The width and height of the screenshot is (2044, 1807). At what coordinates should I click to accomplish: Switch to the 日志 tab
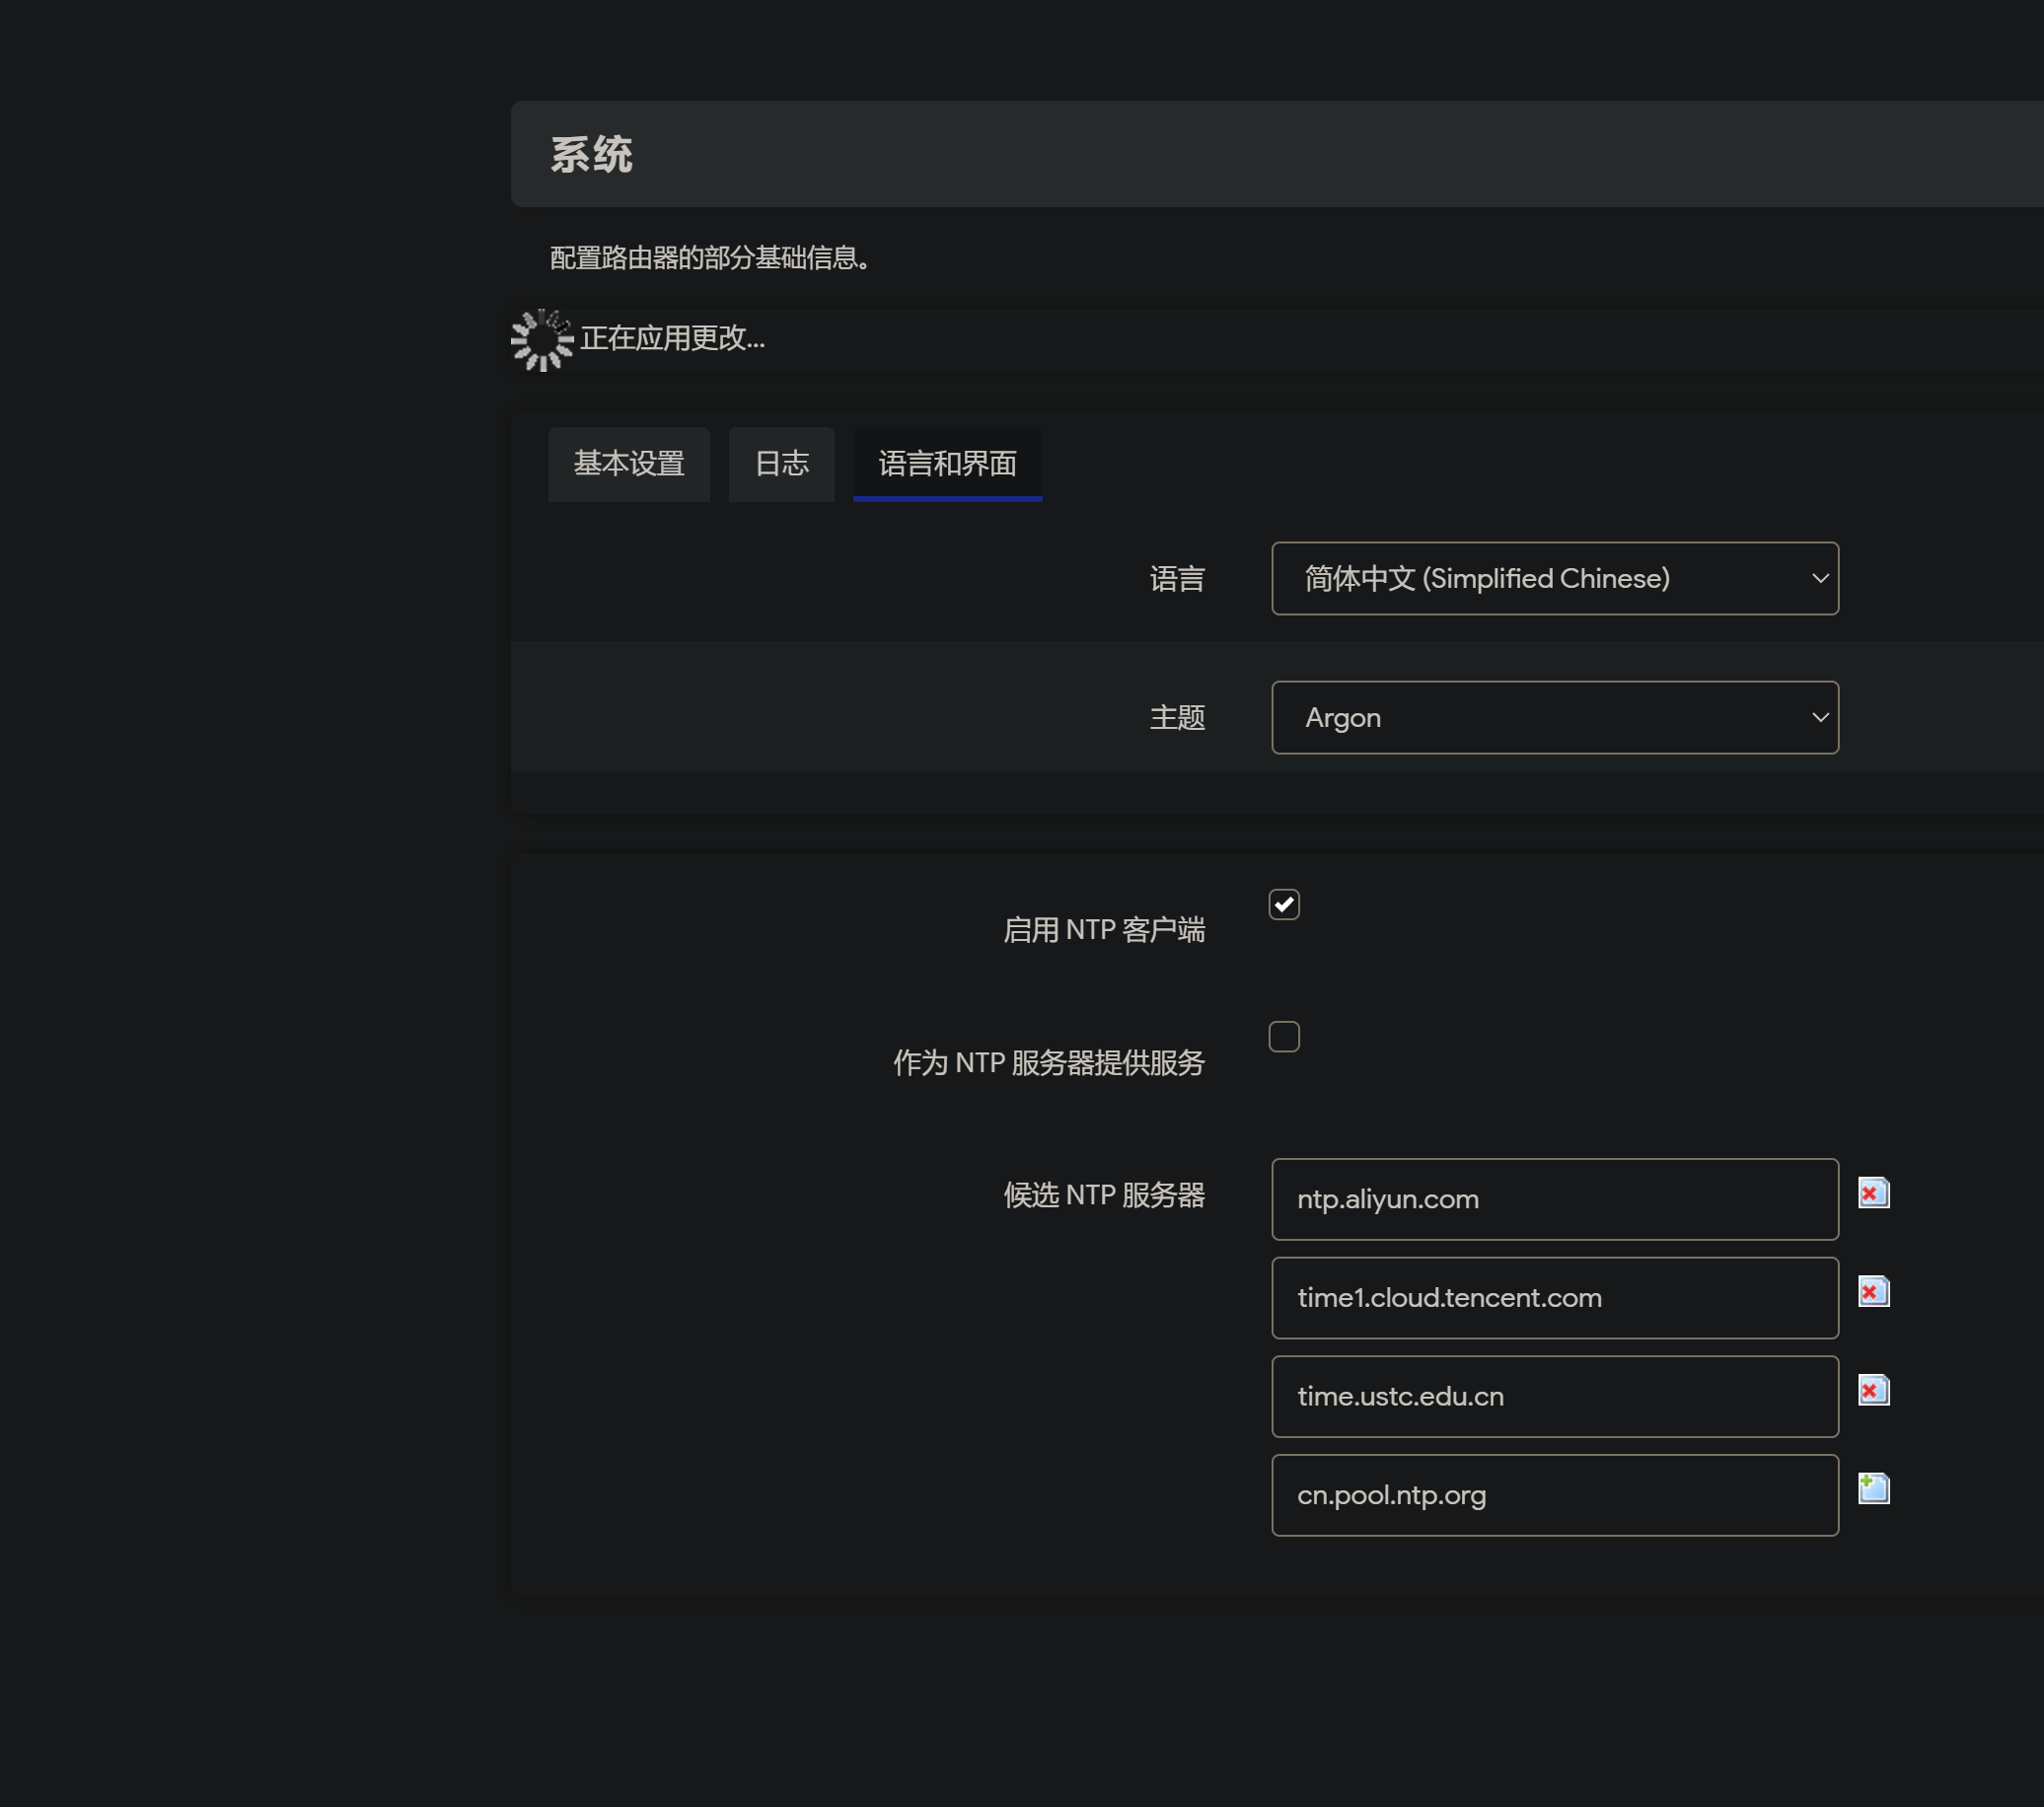coord(781,463)
